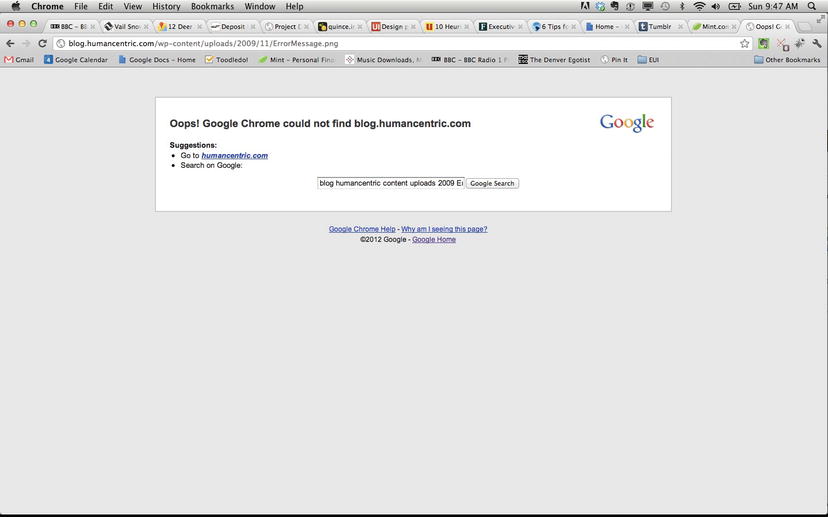Viewport: 828px width, 517px height.
Task: Open the Mint - Personal Finance bookmark
Action: 296,60
